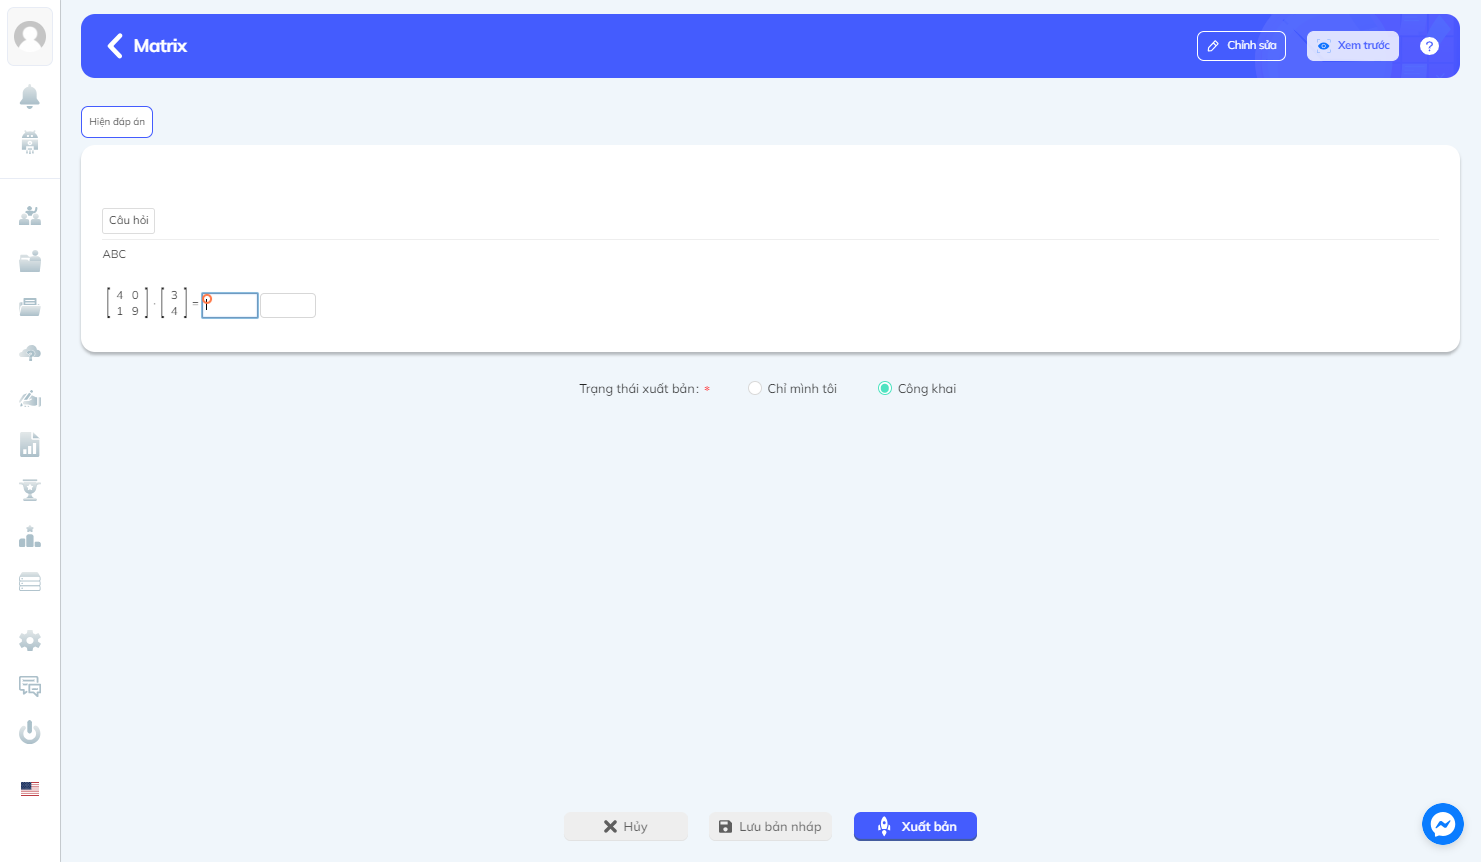Open the Messenger chat bubble

pos(1443,824)
